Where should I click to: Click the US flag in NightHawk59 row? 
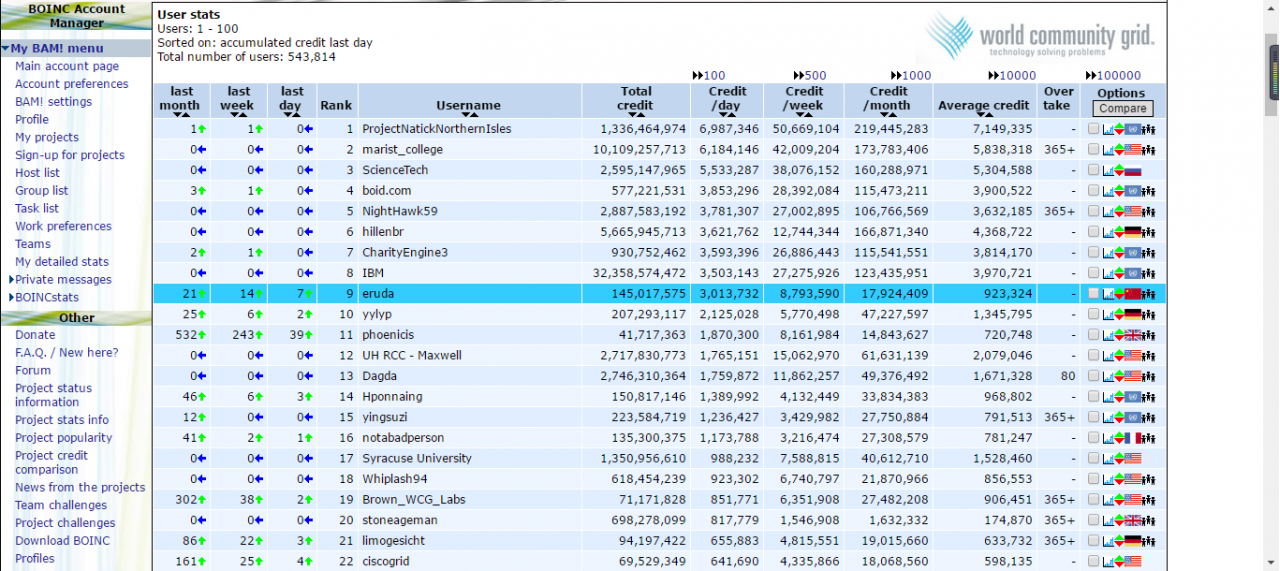(x=1133, y=211)
